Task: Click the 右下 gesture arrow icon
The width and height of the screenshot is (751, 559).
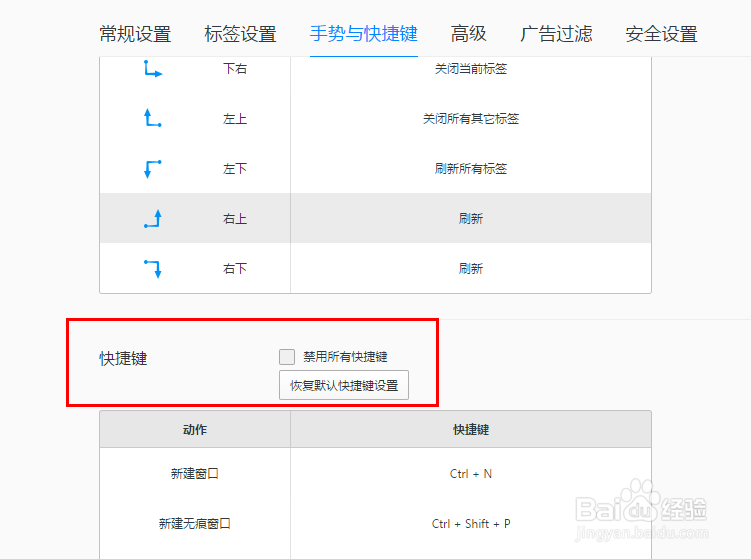Action: pos(153,269)
